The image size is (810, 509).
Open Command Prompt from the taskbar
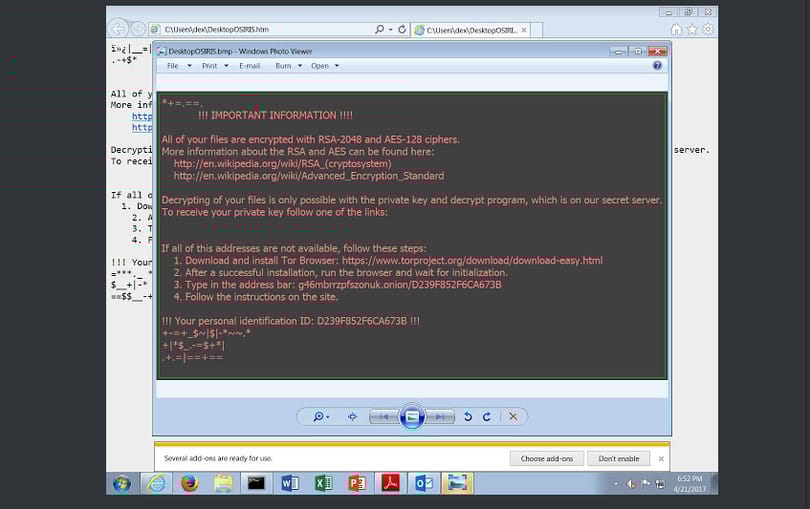(x=256, y=484)
